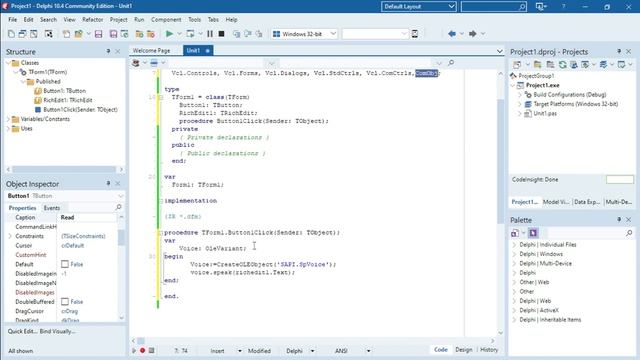
Task: Collapse the Button1Click procedure fold marker
Action: point(161,233)
